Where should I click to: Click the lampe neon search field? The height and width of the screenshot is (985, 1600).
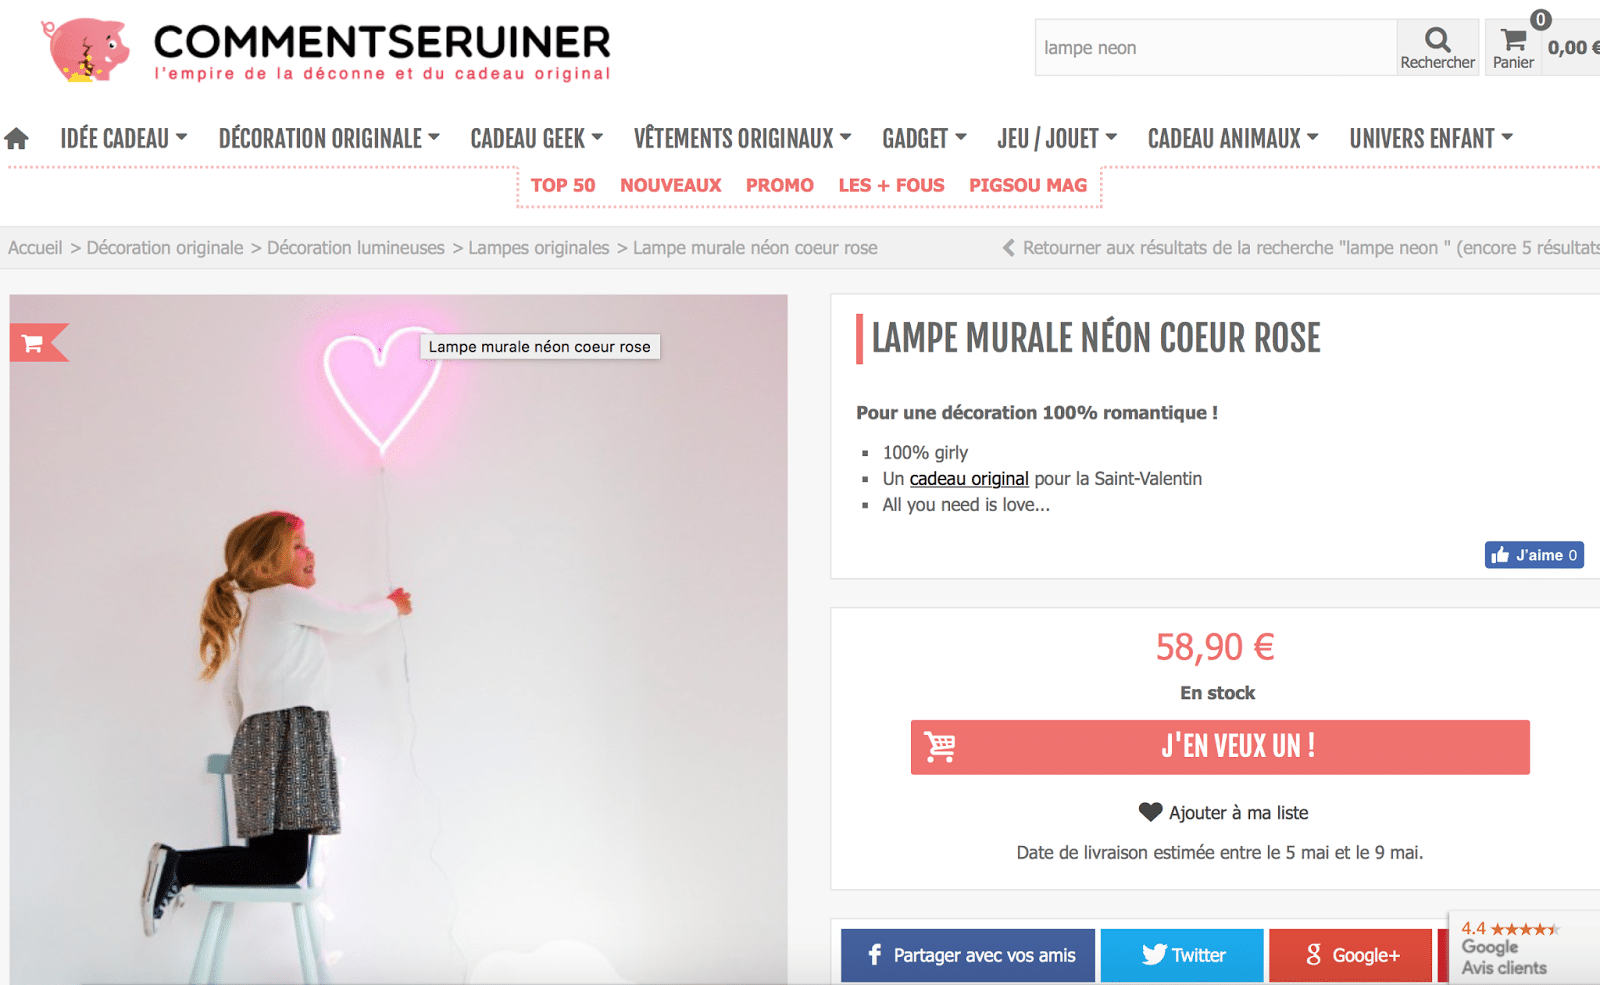pyautogui.click(x=1216, y=48)
